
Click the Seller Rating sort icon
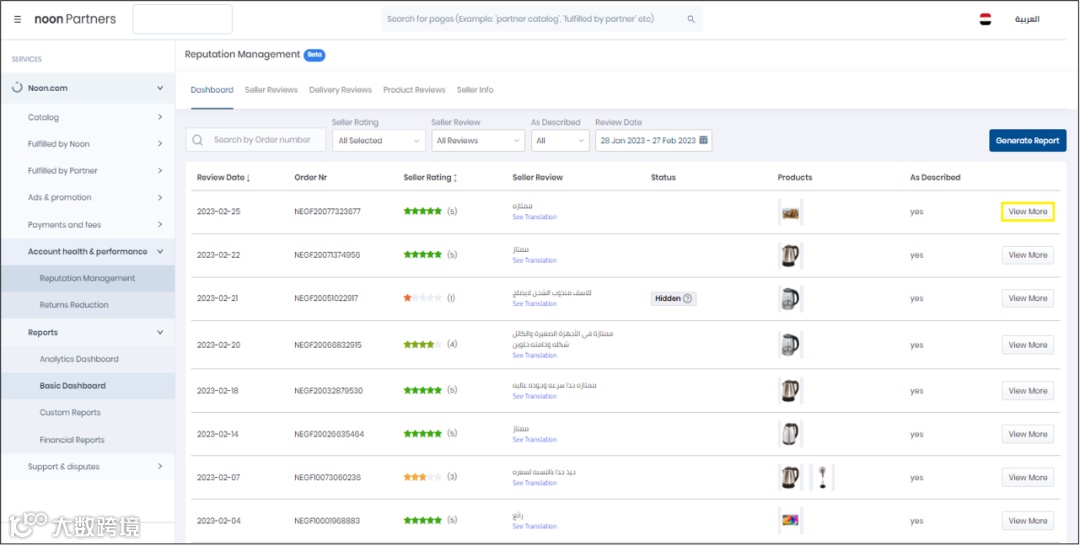tap(456, 178)
